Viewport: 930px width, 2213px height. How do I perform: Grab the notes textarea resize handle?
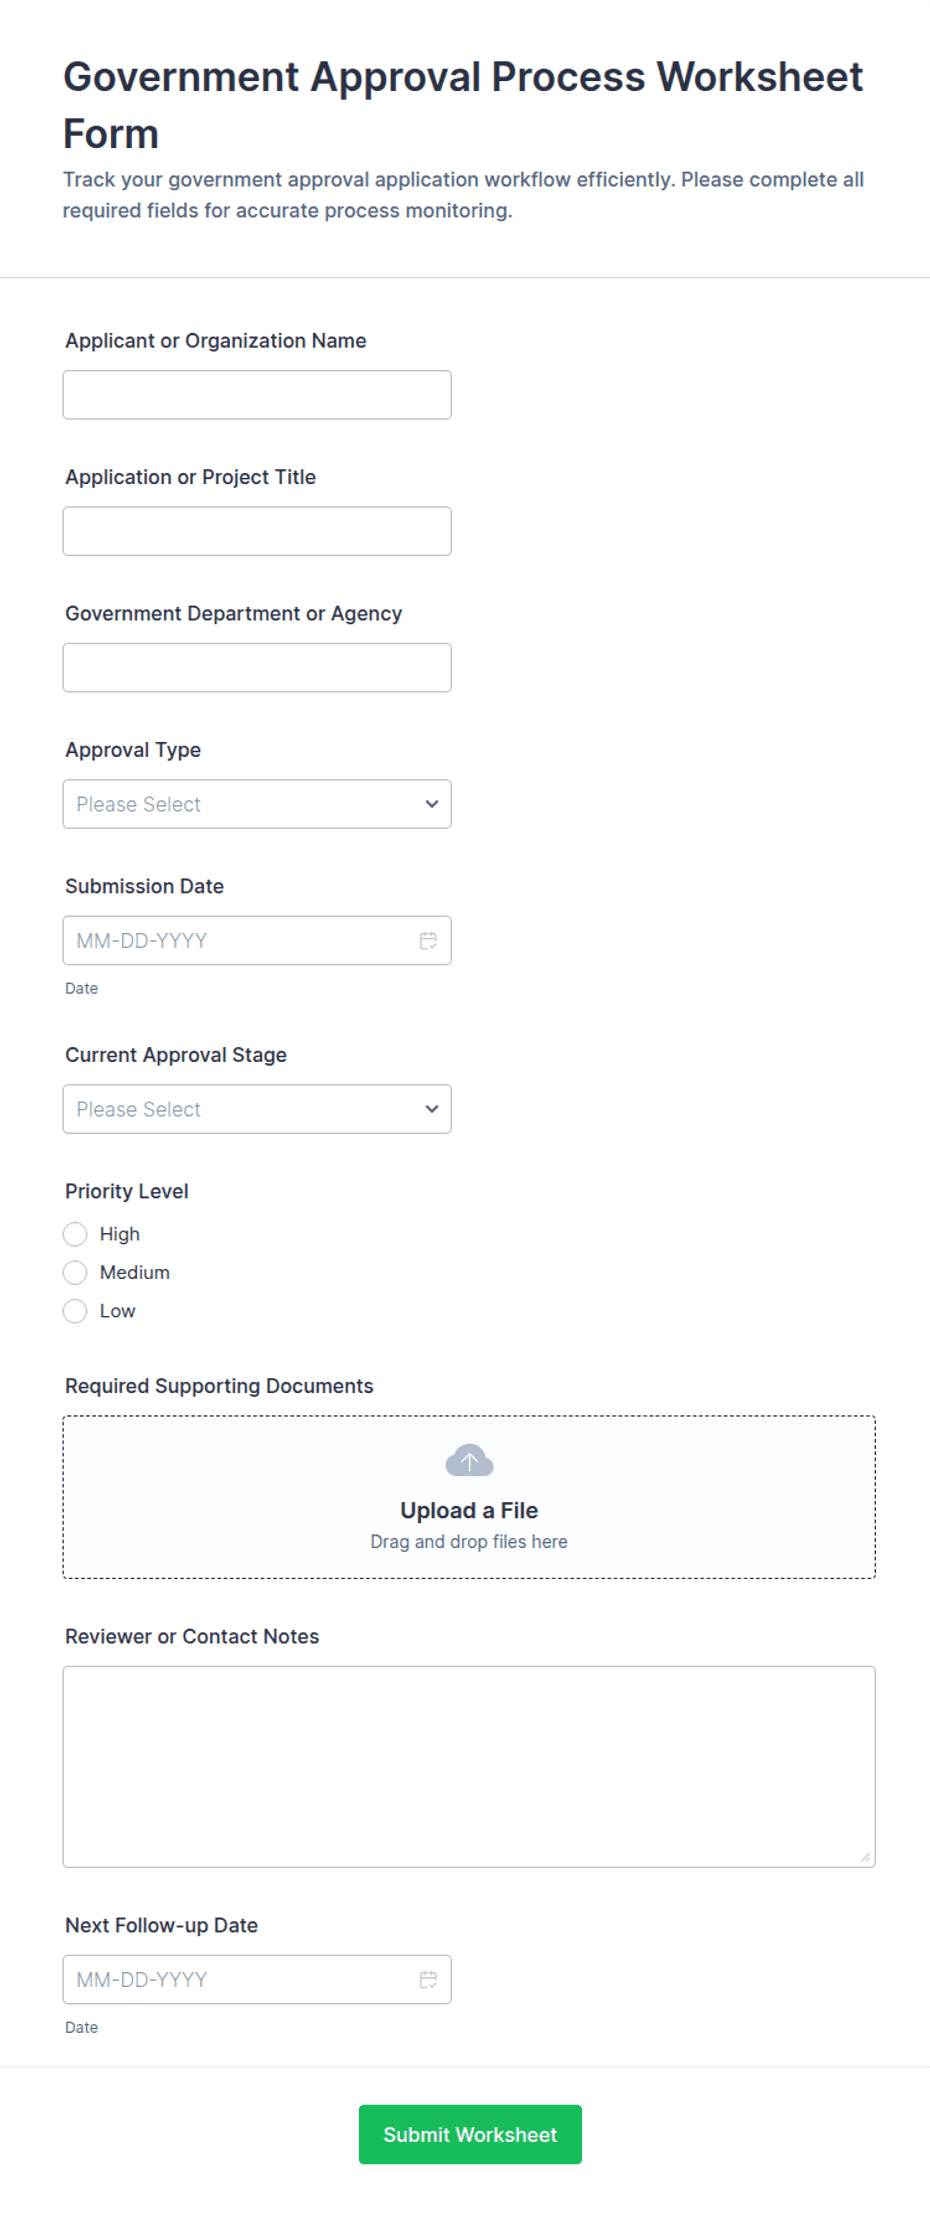click(x=865, y=1857)
